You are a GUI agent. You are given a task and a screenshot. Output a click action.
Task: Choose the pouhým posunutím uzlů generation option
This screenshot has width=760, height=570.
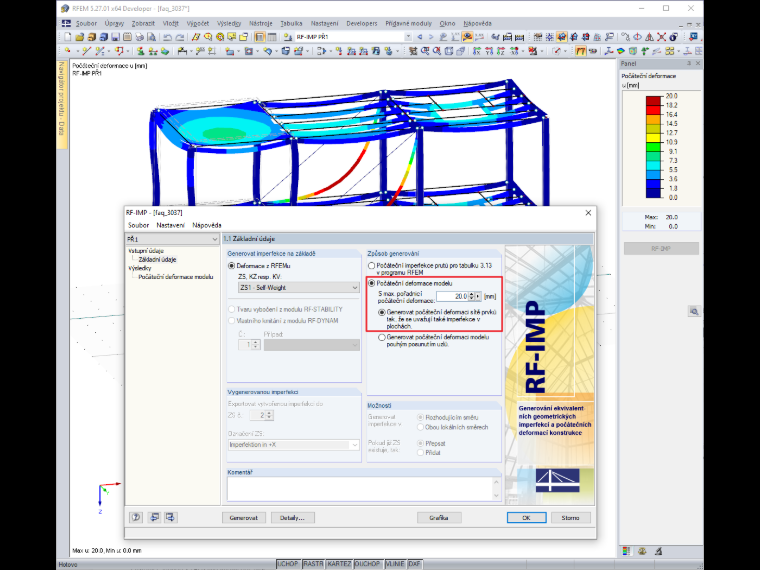(x=382, y=337)
